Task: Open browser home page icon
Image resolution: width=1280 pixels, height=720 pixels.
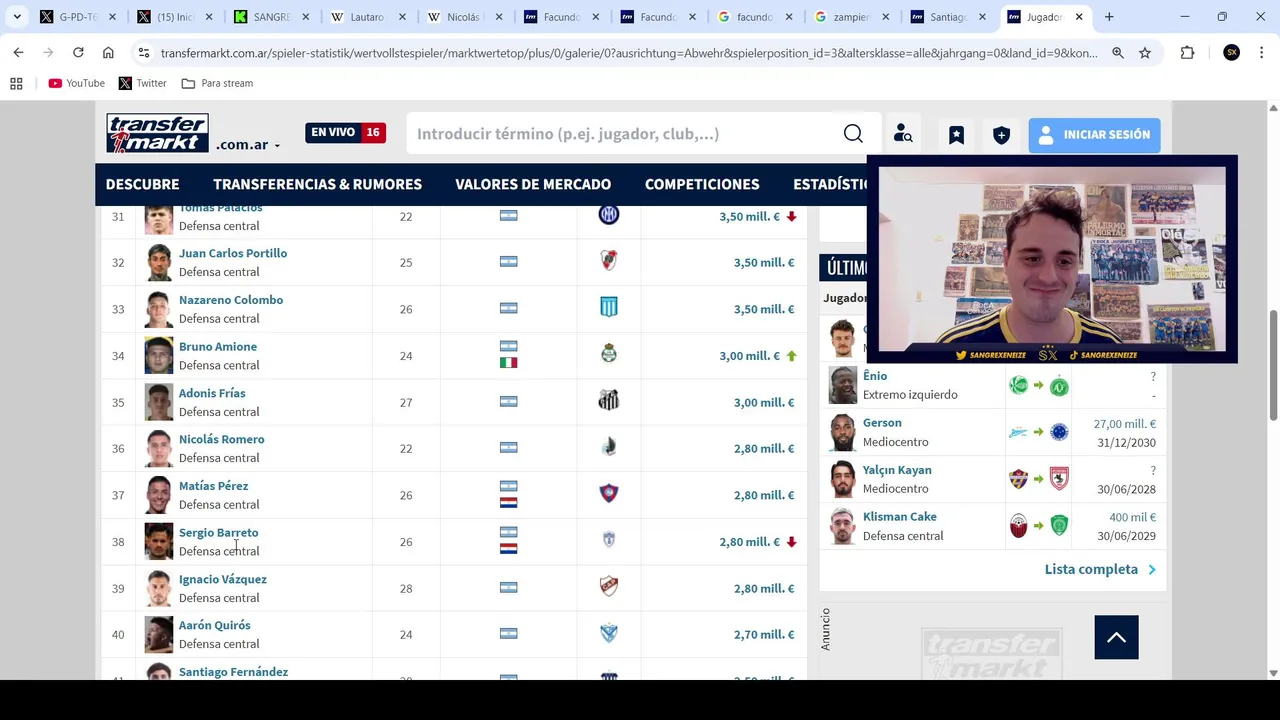Action: pos(108,52)
